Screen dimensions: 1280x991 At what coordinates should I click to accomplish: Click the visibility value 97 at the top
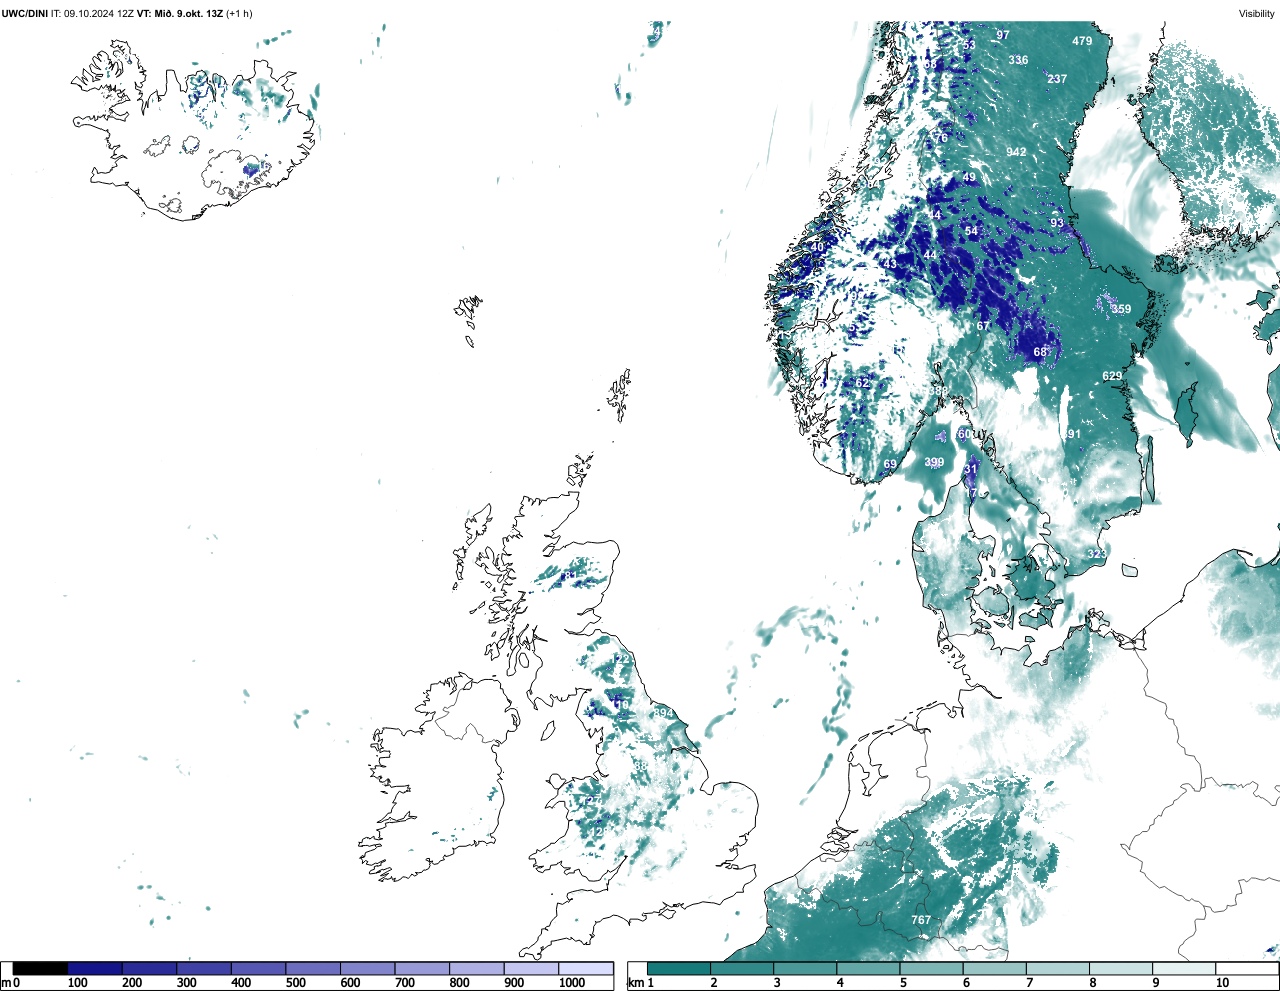coord(1003,35)
